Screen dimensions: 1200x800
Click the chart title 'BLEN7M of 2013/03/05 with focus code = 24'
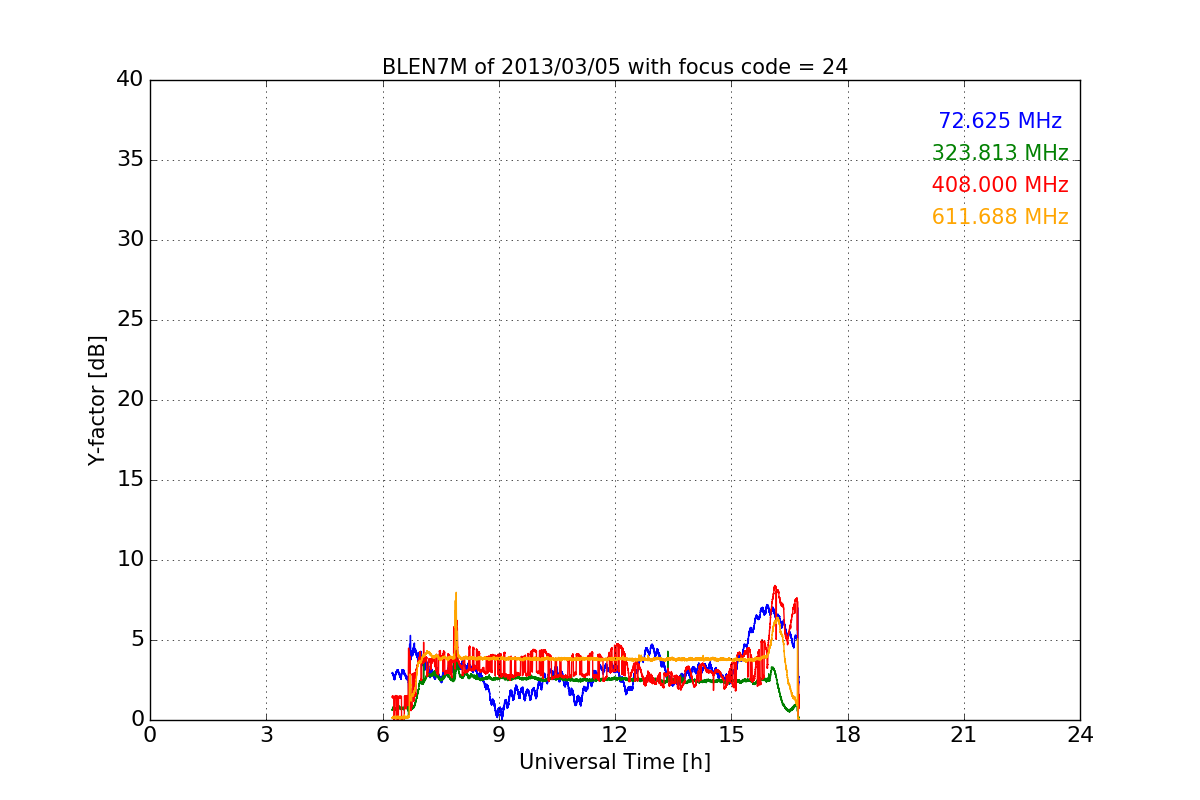(615, 67)
